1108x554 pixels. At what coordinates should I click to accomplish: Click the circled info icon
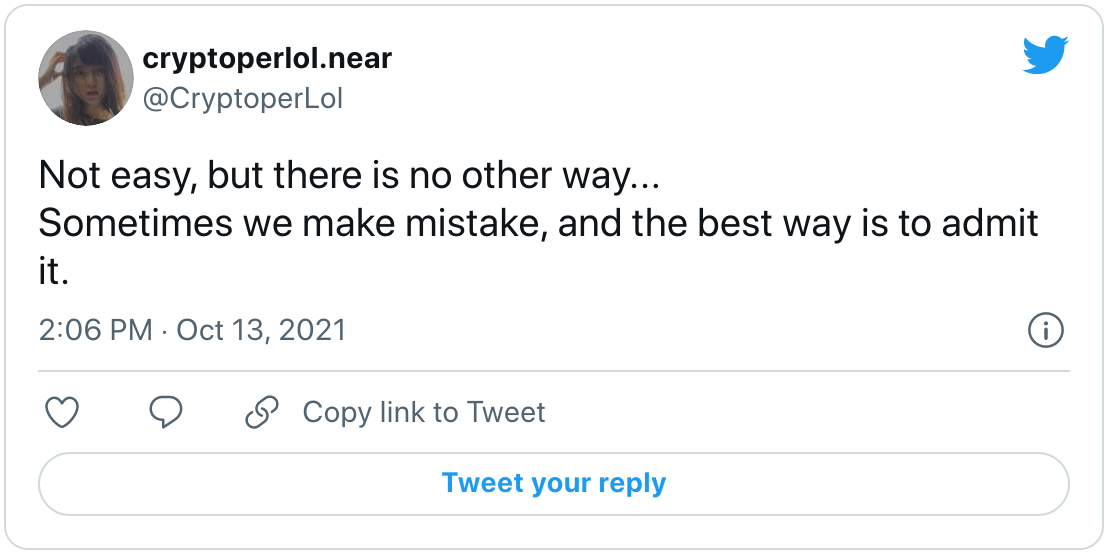pos(1046,331)
